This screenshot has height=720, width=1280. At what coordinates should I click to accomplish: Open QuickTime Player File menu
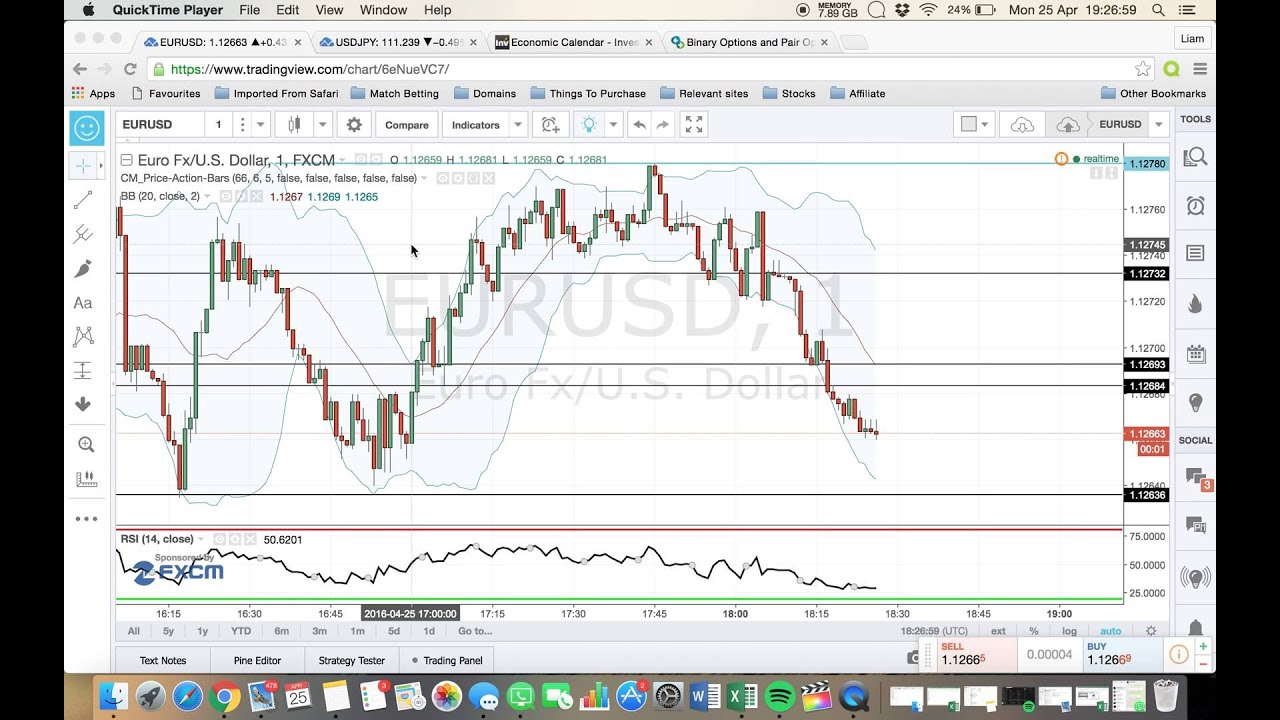pos(249,10)
